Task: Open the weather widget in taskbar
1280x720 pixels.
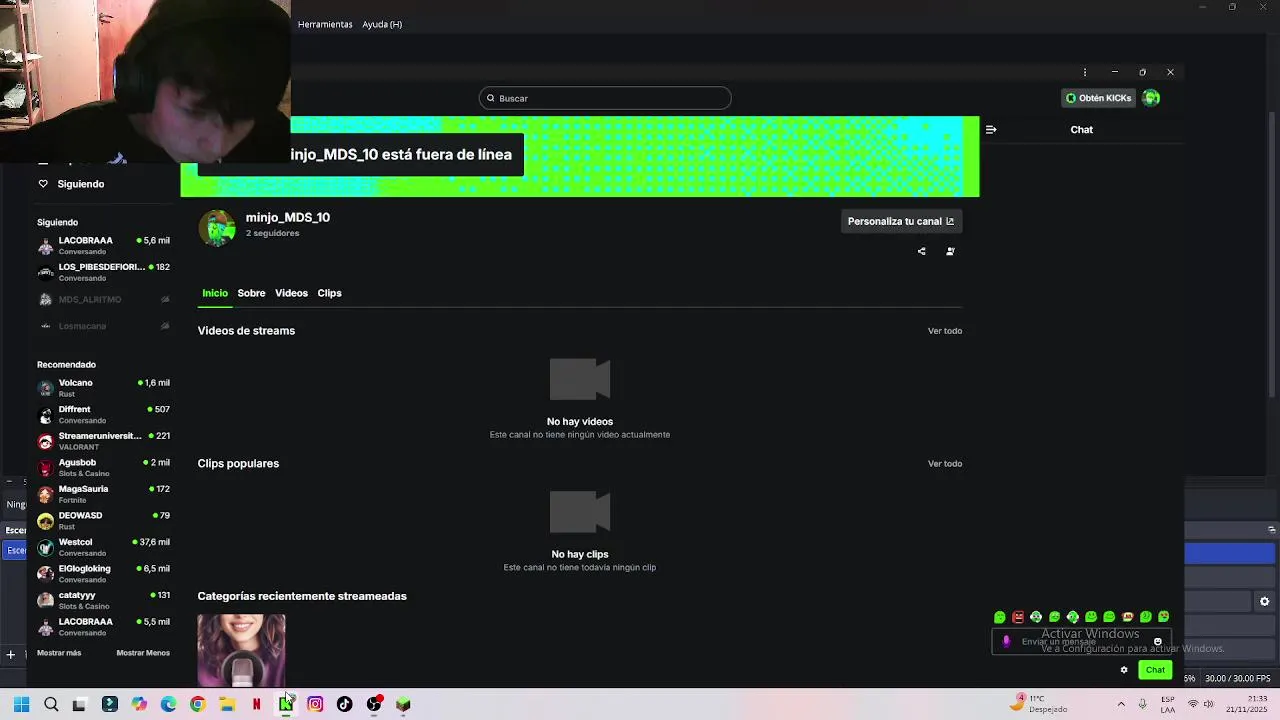Action: coord(1040,703)
